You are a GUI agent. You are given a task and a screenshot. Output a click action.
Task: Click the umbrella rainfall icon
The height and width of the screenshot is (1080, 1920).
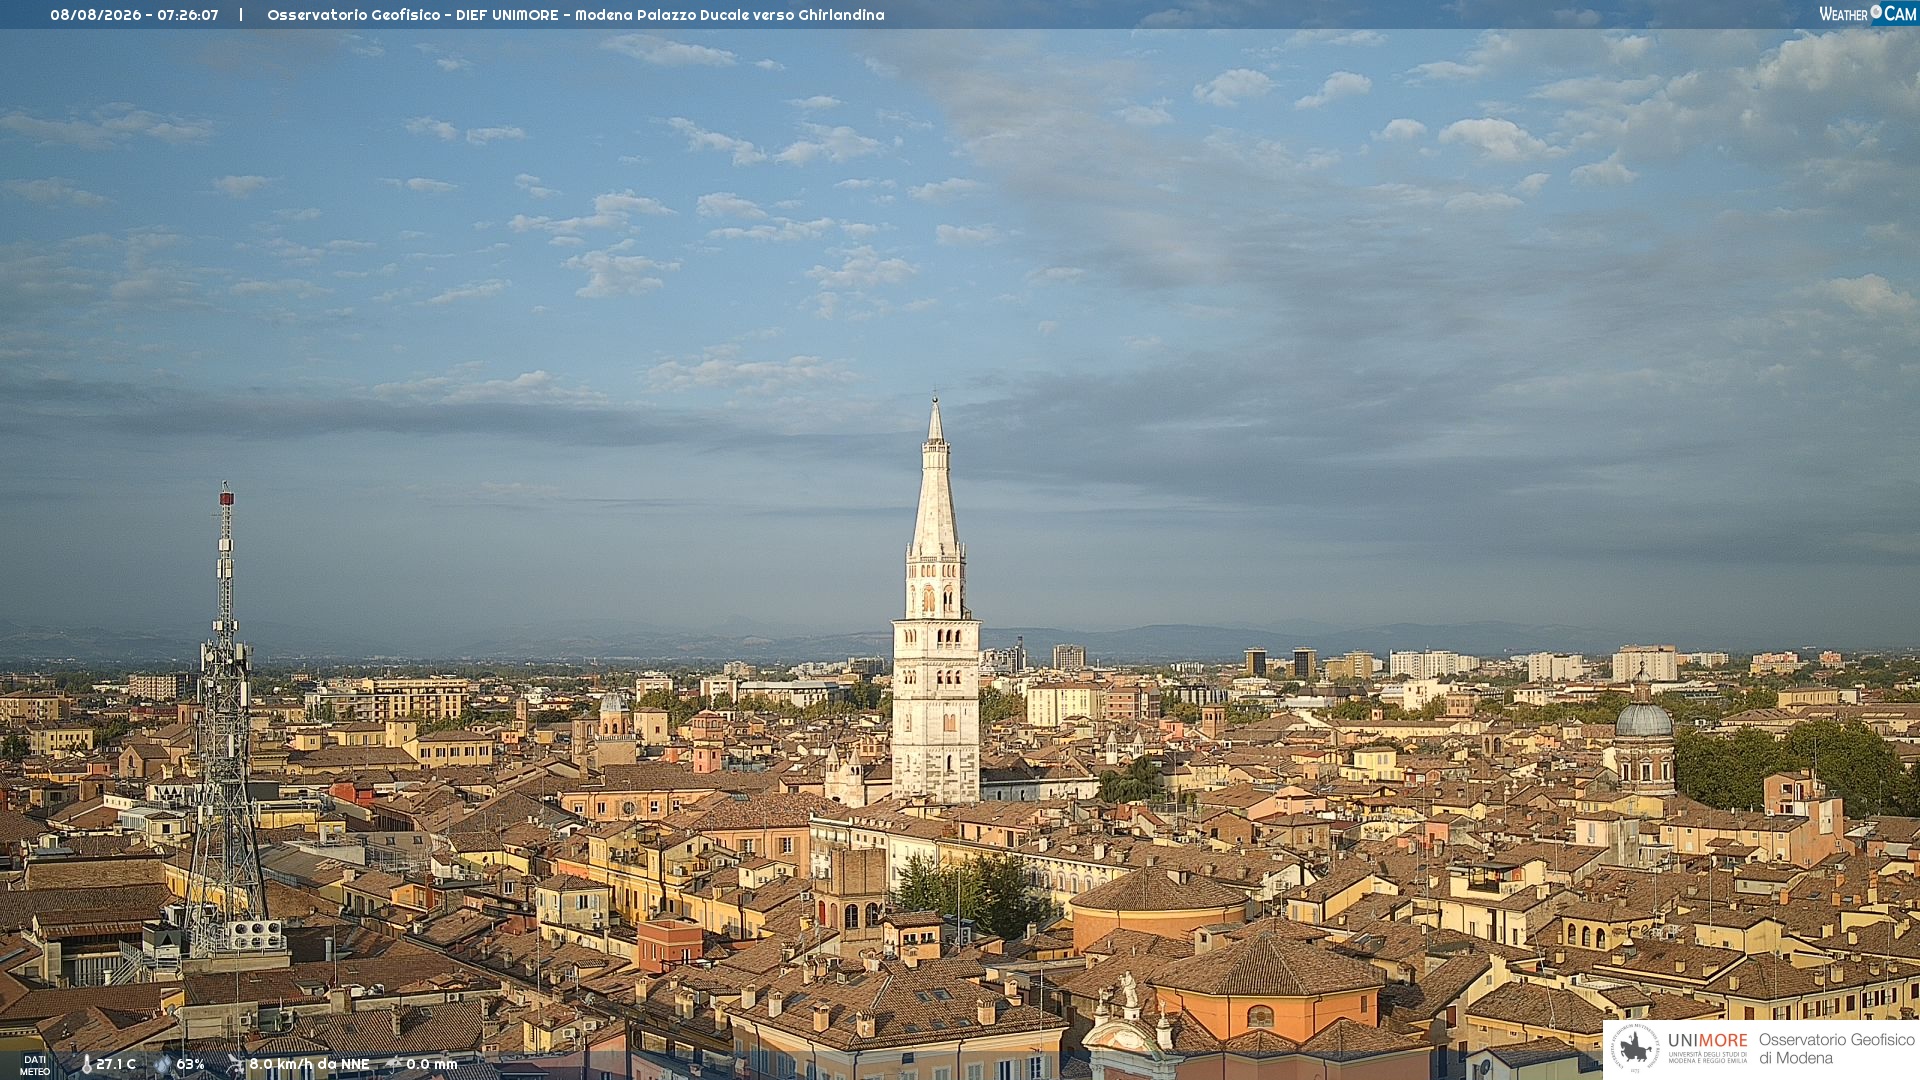pos(394,1064)
